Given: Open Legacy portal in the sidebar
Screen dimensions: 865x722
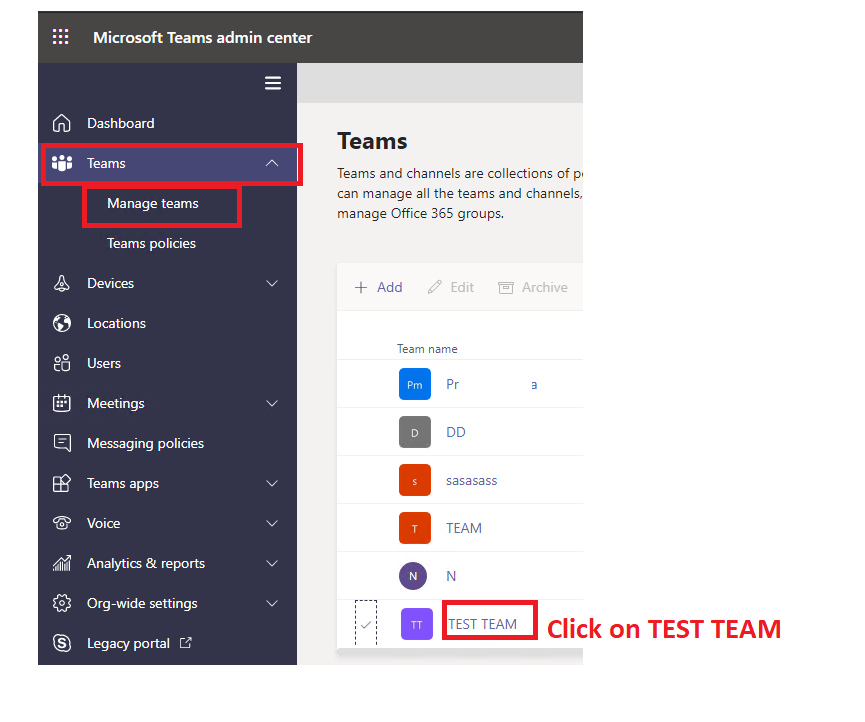Looking at the screenshot, I should tap(128, 643).
